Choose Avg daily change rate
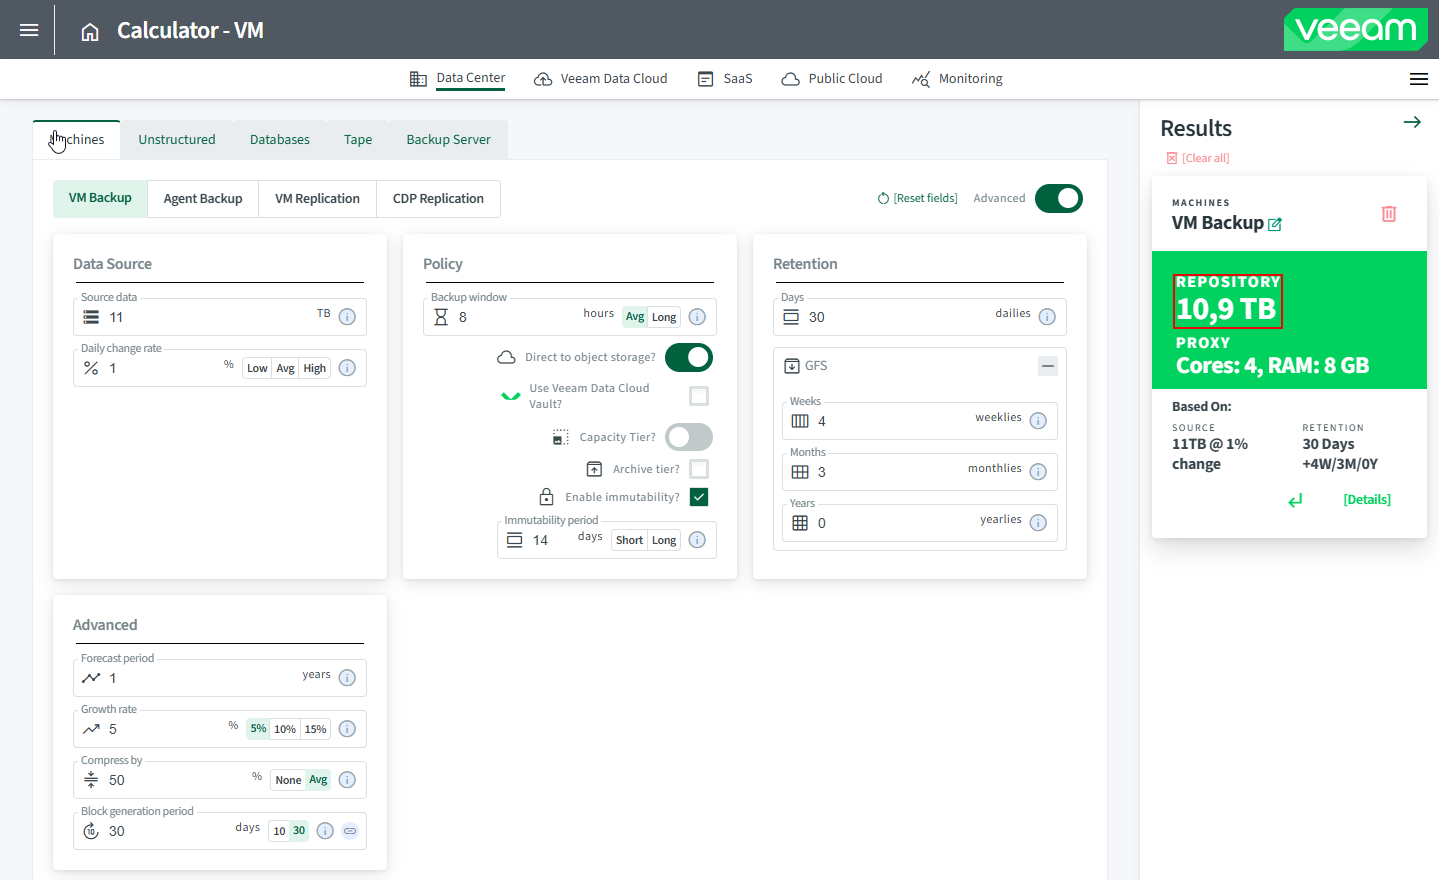This screenshot has width=1439, height=880. pos(285,368)
